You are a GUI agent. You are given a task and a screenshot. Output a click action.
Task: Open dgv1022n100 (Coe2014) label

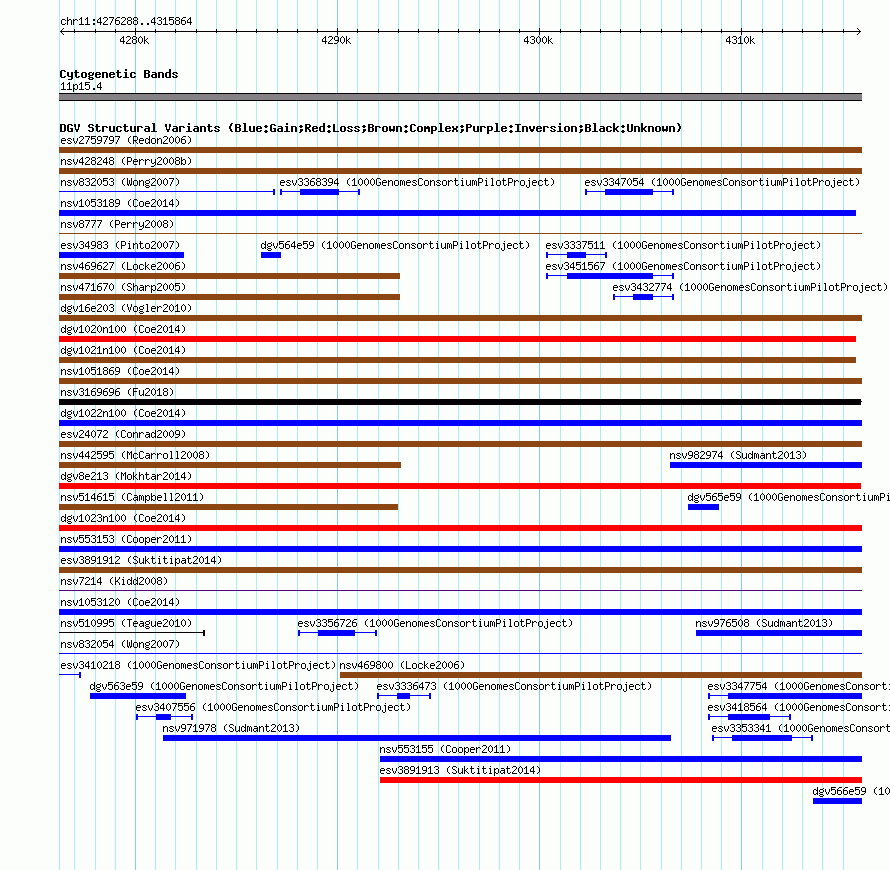(x=123, y=413)
